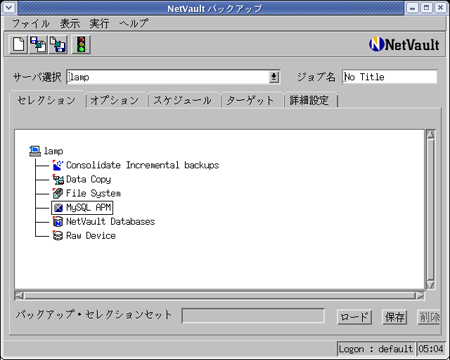The height and width of the screenshot is (360, 450).
Task: Click the load selection set toolbar icon
Action: click(38, 44)
